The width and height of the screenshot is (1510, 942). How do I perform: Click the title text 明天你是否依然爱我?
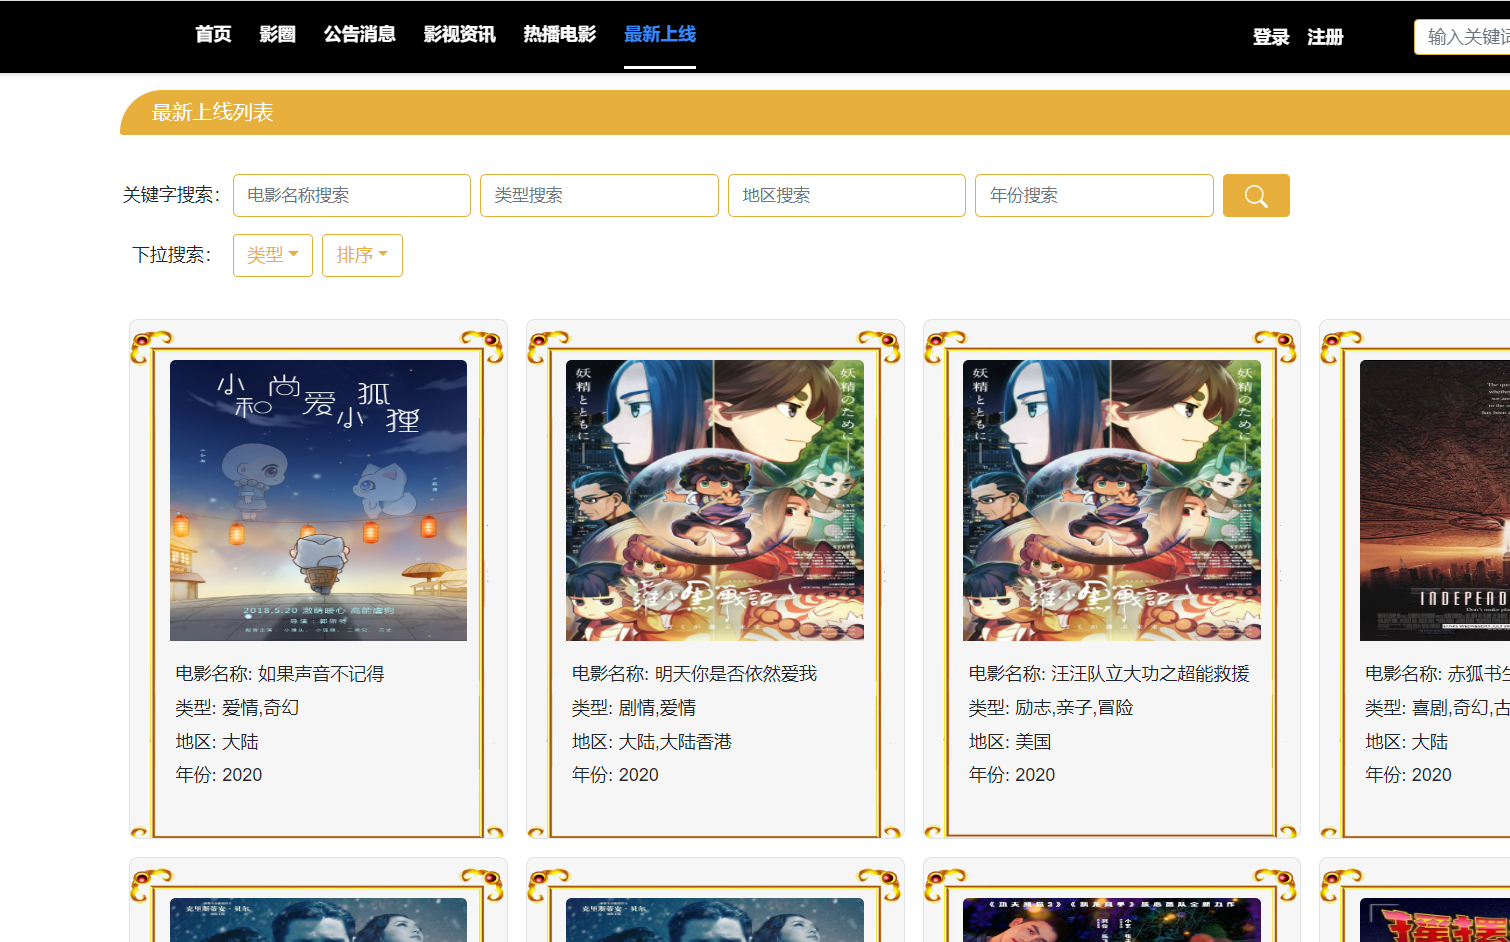[x=736, y=674]
